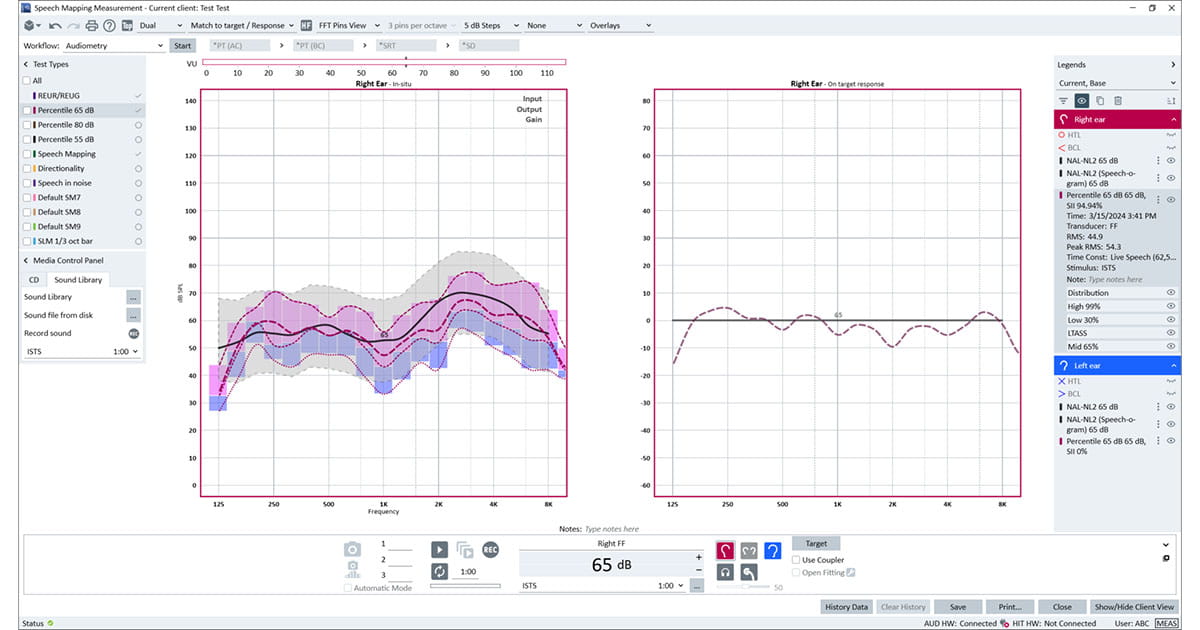Enable the Use Coupler checkbox

point(796,559)
